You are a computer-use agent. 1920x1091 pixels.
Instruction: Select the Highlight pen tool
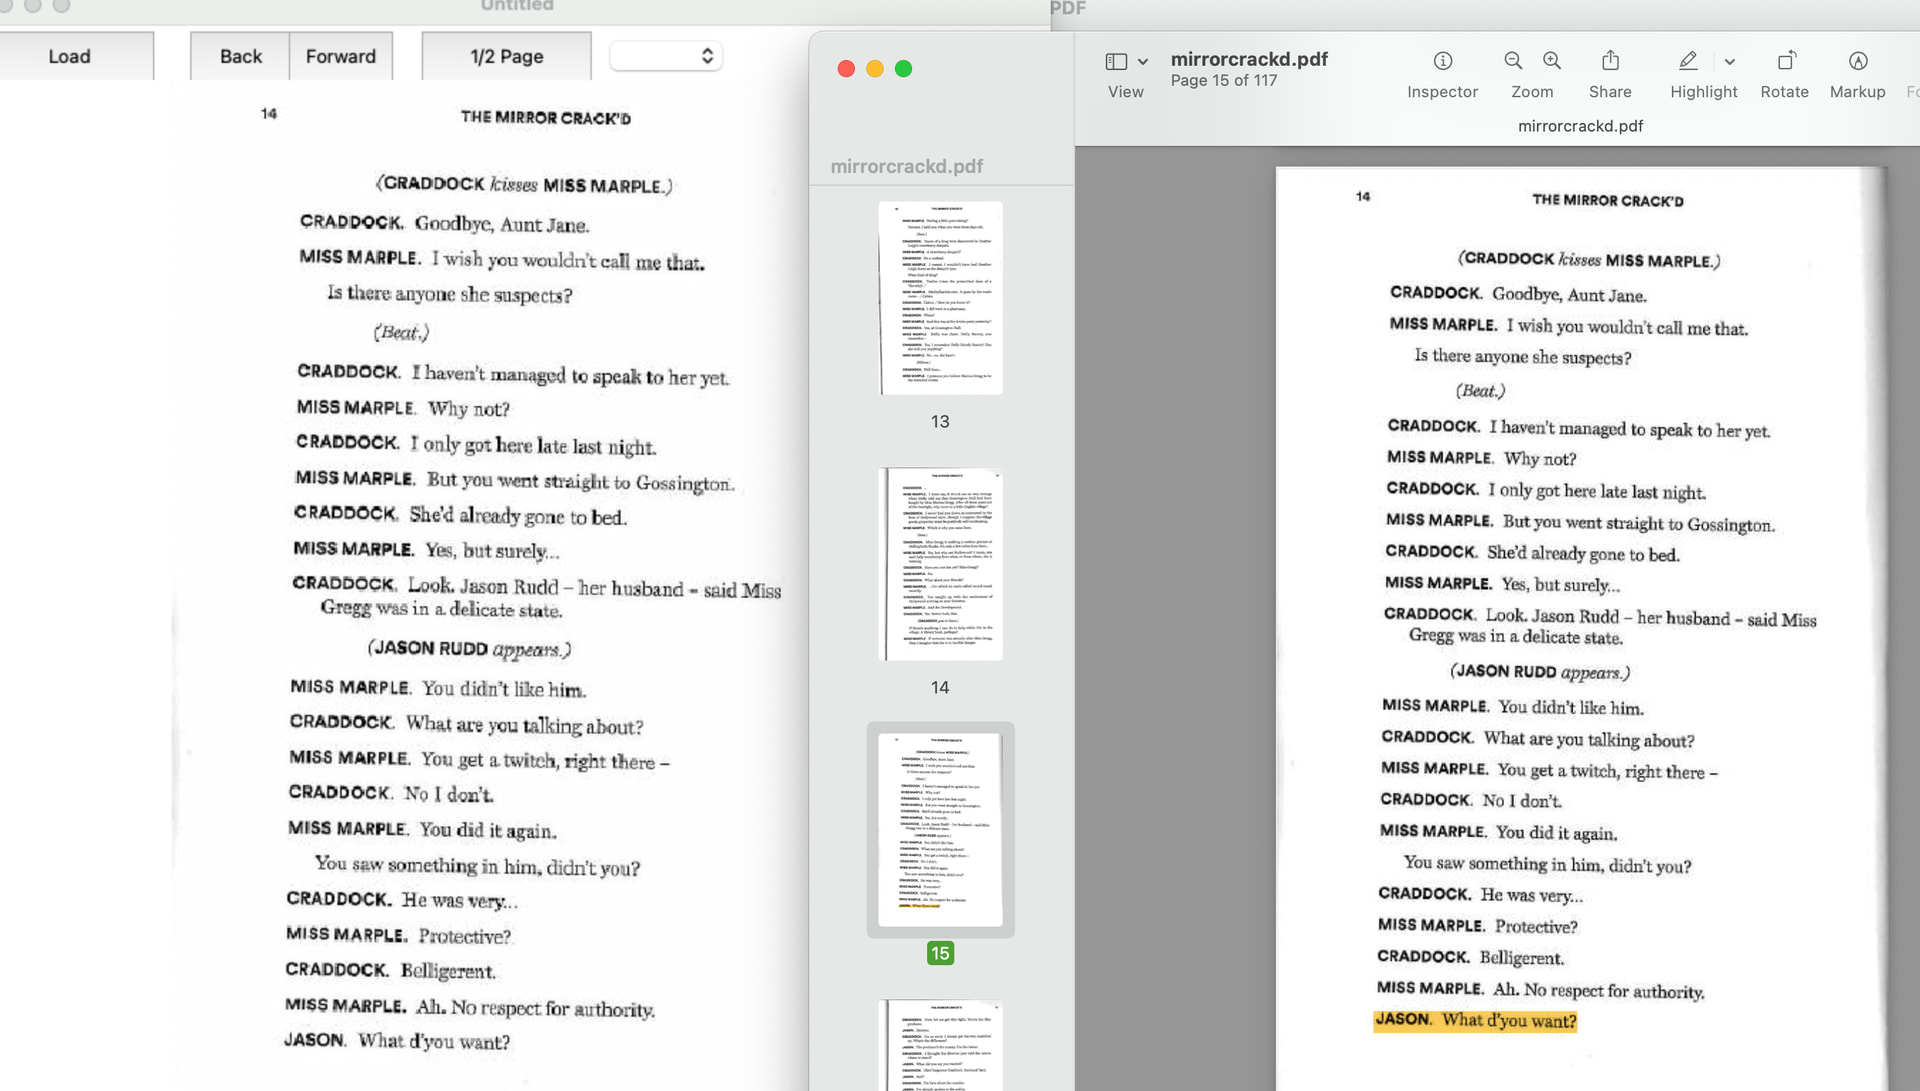click(1688, 61)
